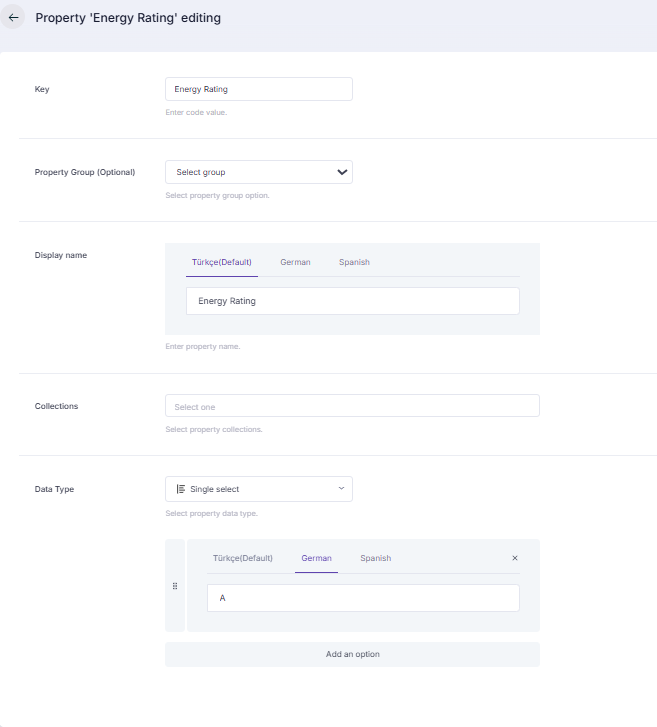Expand the Single select data type dropdown
The width and height of the screenshot is (657, 727).
coord(259,489)
